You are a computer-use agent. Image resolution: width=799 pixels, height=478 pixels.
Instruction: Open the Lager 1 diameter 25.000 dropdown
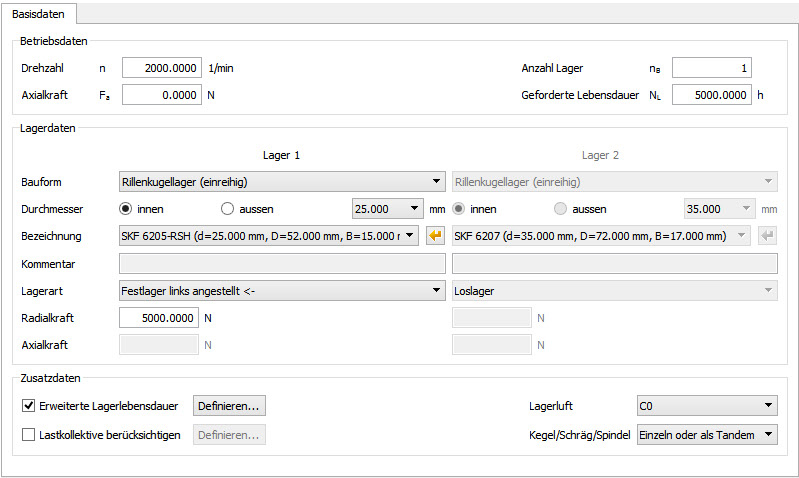(x=388, y=209)
